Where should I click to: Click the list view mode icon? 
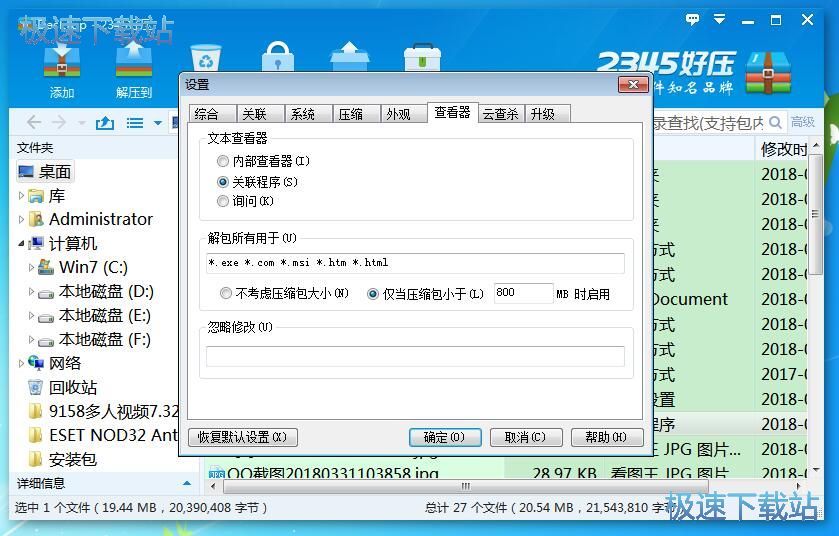[135, 123]
